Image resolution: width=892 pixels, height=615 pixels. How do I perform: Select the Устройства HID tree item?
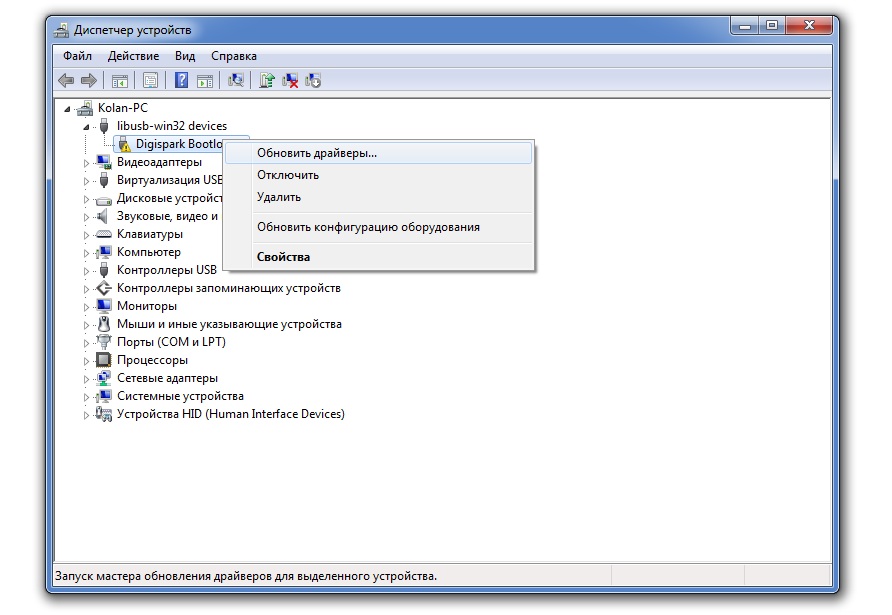(x=230, y=414)
